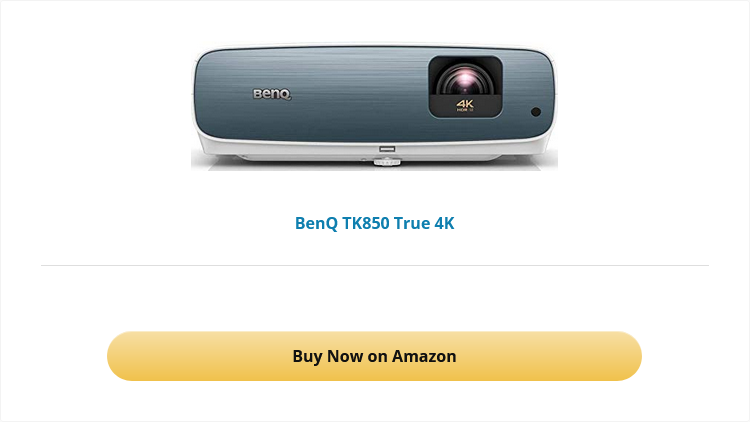
Task: Click the BenQ projector product image
Action: pos(374,106)
